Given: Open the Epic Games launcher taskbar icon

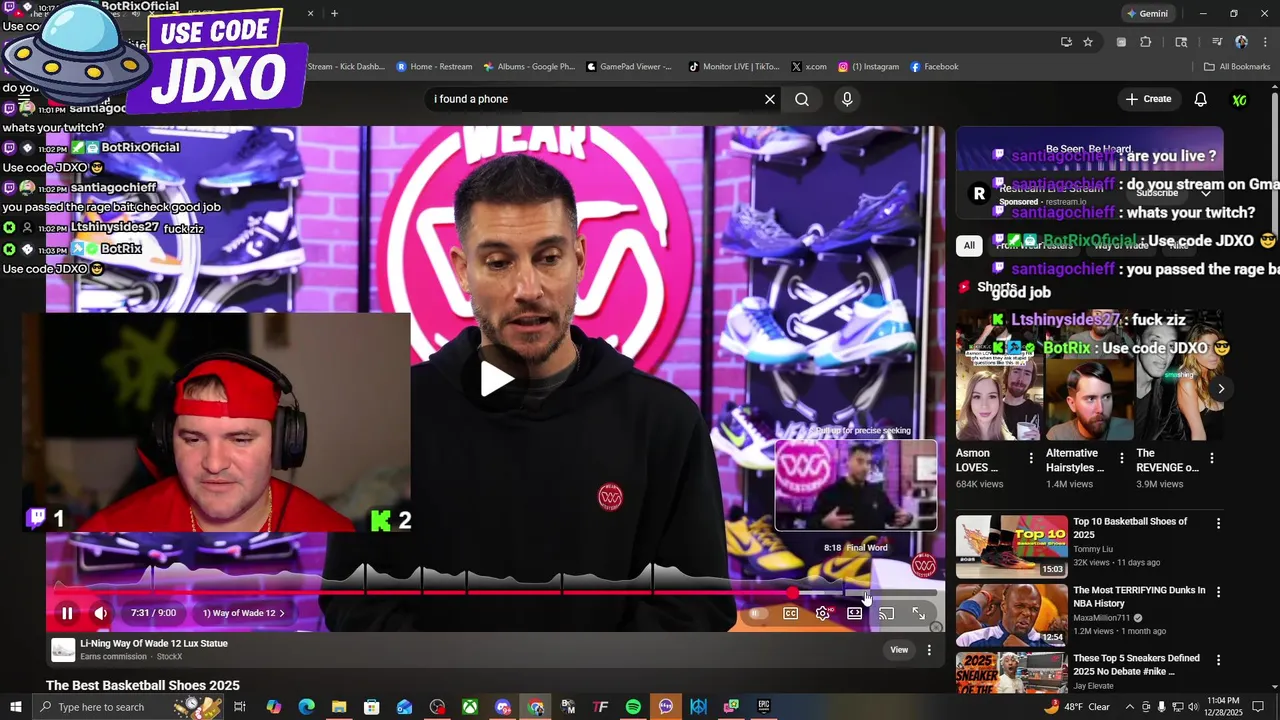Looking at the screenshot, I should [764, 707].
